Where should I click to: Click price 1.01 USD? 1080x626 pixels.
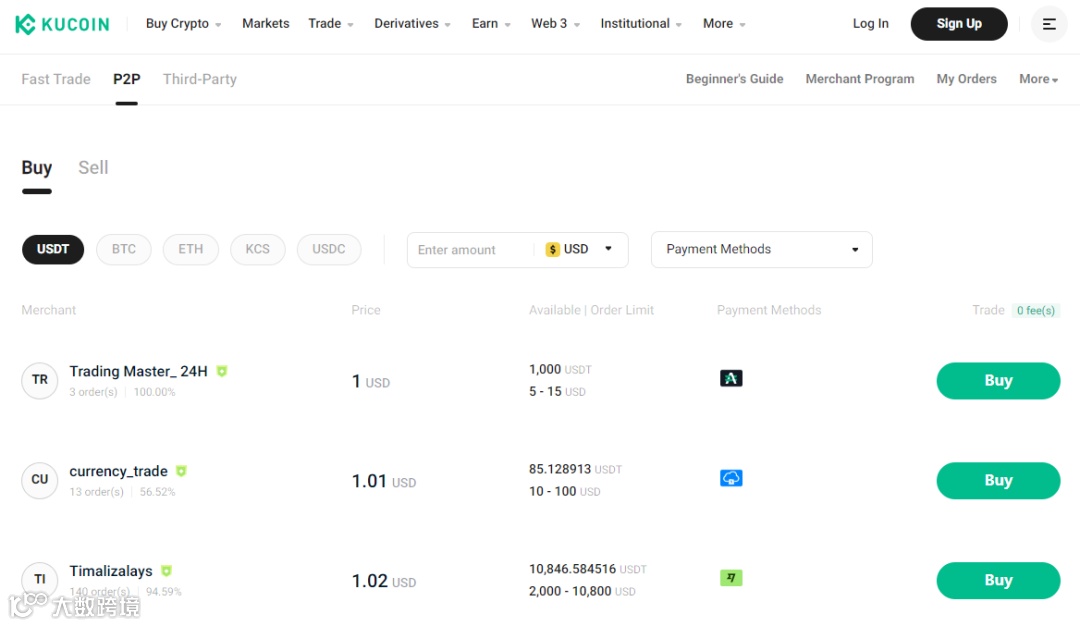(x=384, y=481)
